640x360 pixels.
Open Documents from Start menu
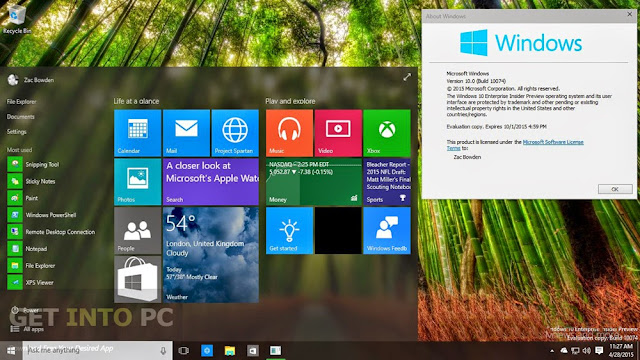(x=20, y=117)
